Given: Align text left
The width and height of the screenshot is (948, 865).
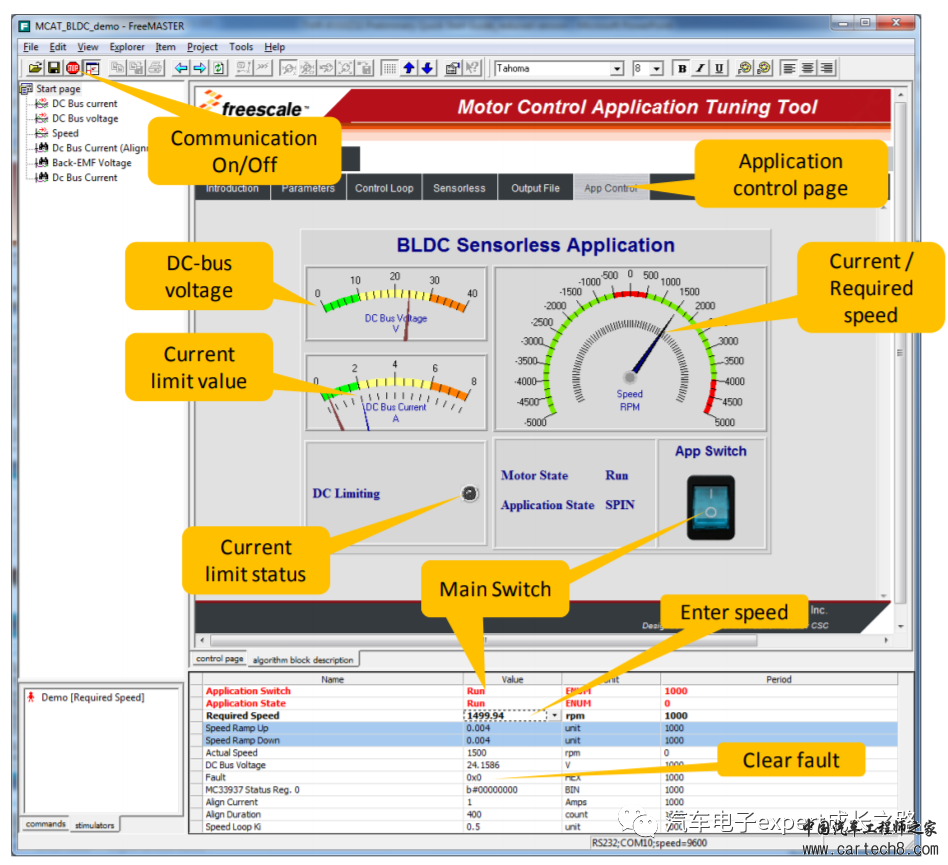Looking at the screenshot, I should (789, 68).
